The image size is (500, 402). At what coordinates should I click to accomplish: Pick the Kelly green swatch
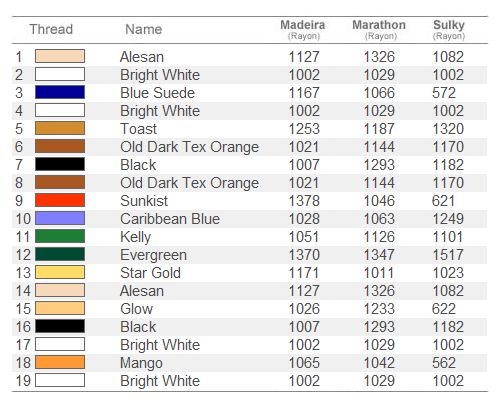tap(60, 236)
